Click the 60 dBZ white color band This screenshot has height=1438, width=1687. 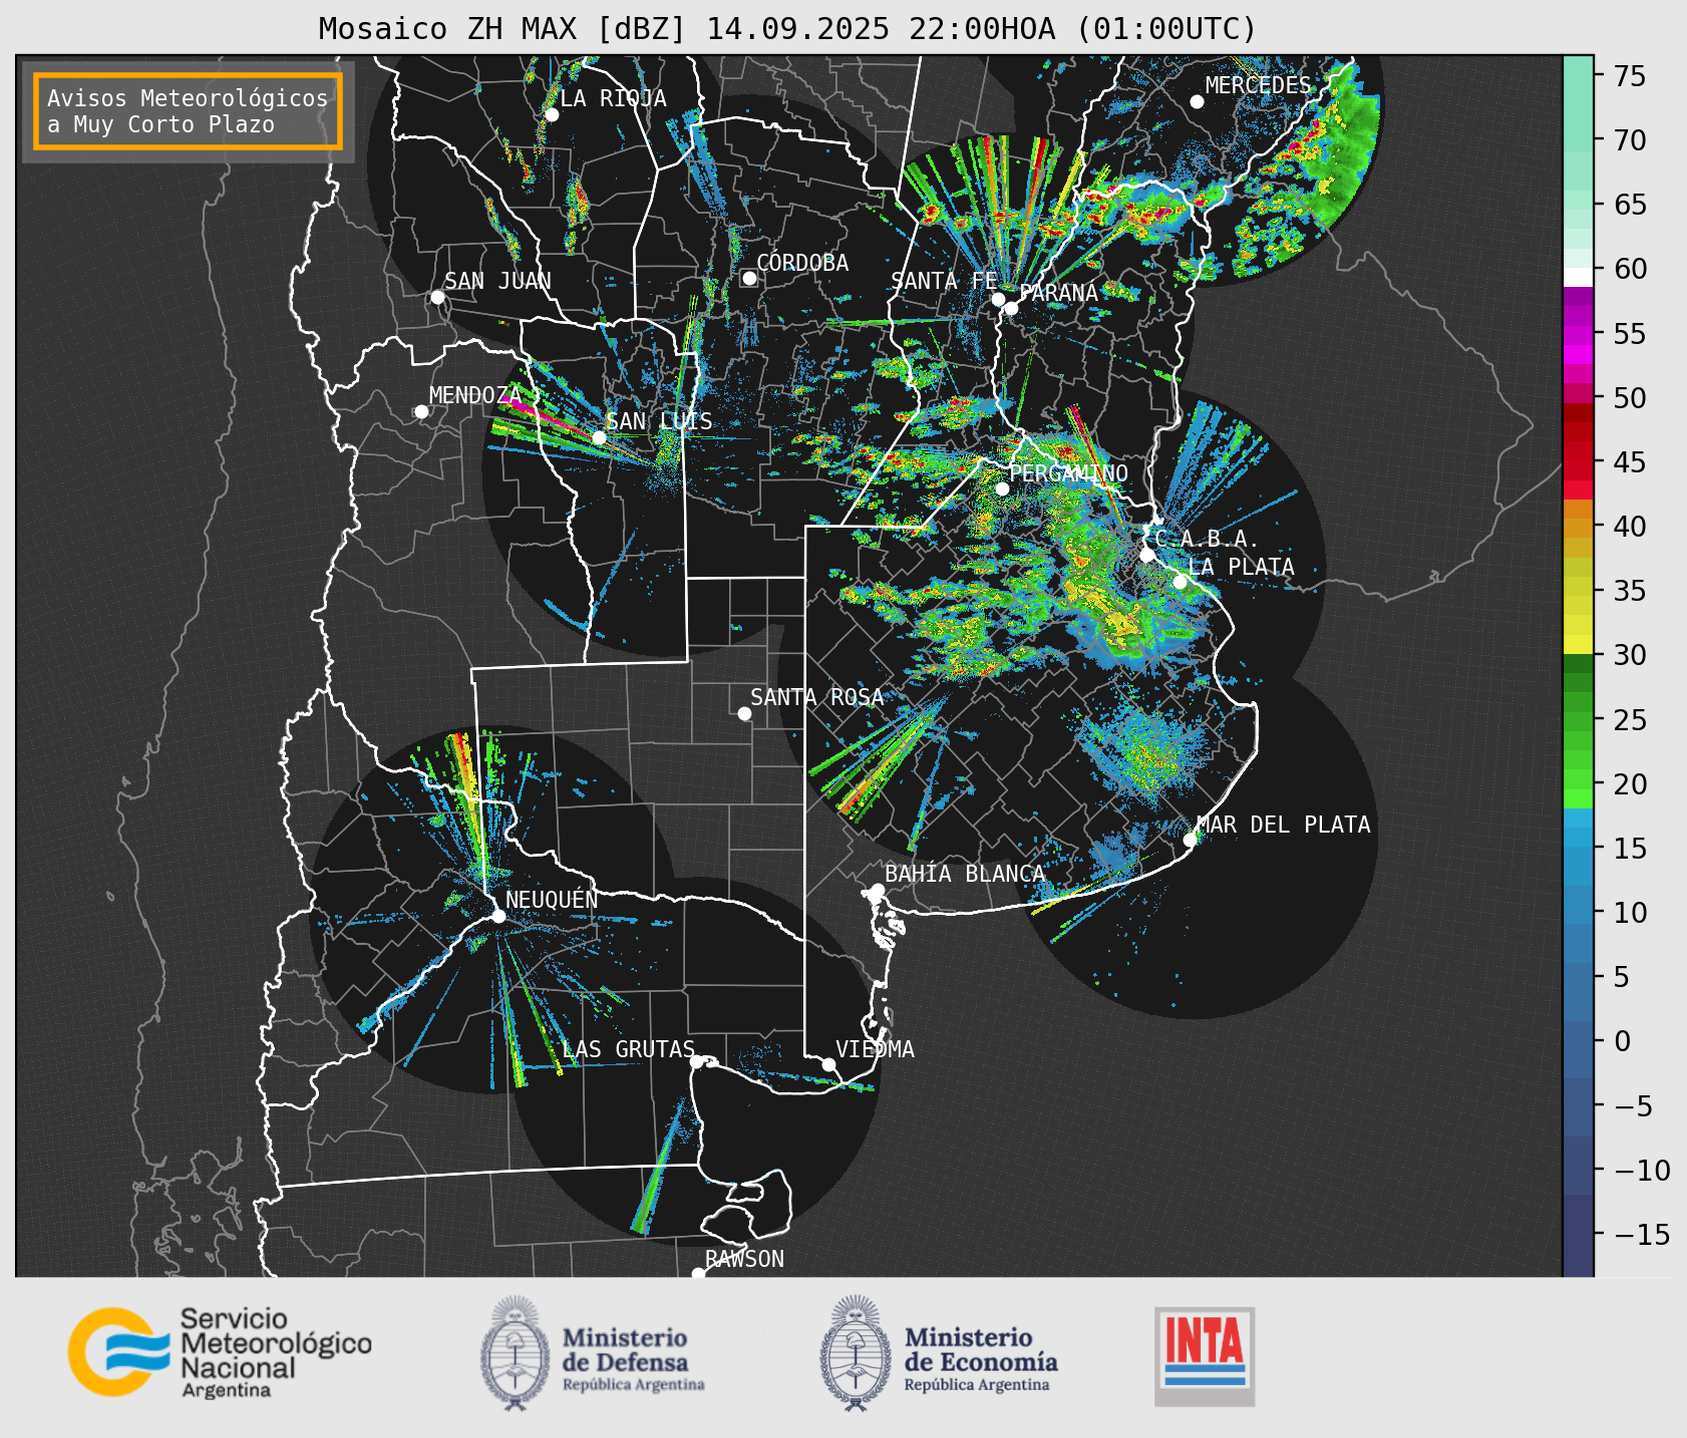click(1578, 277)
